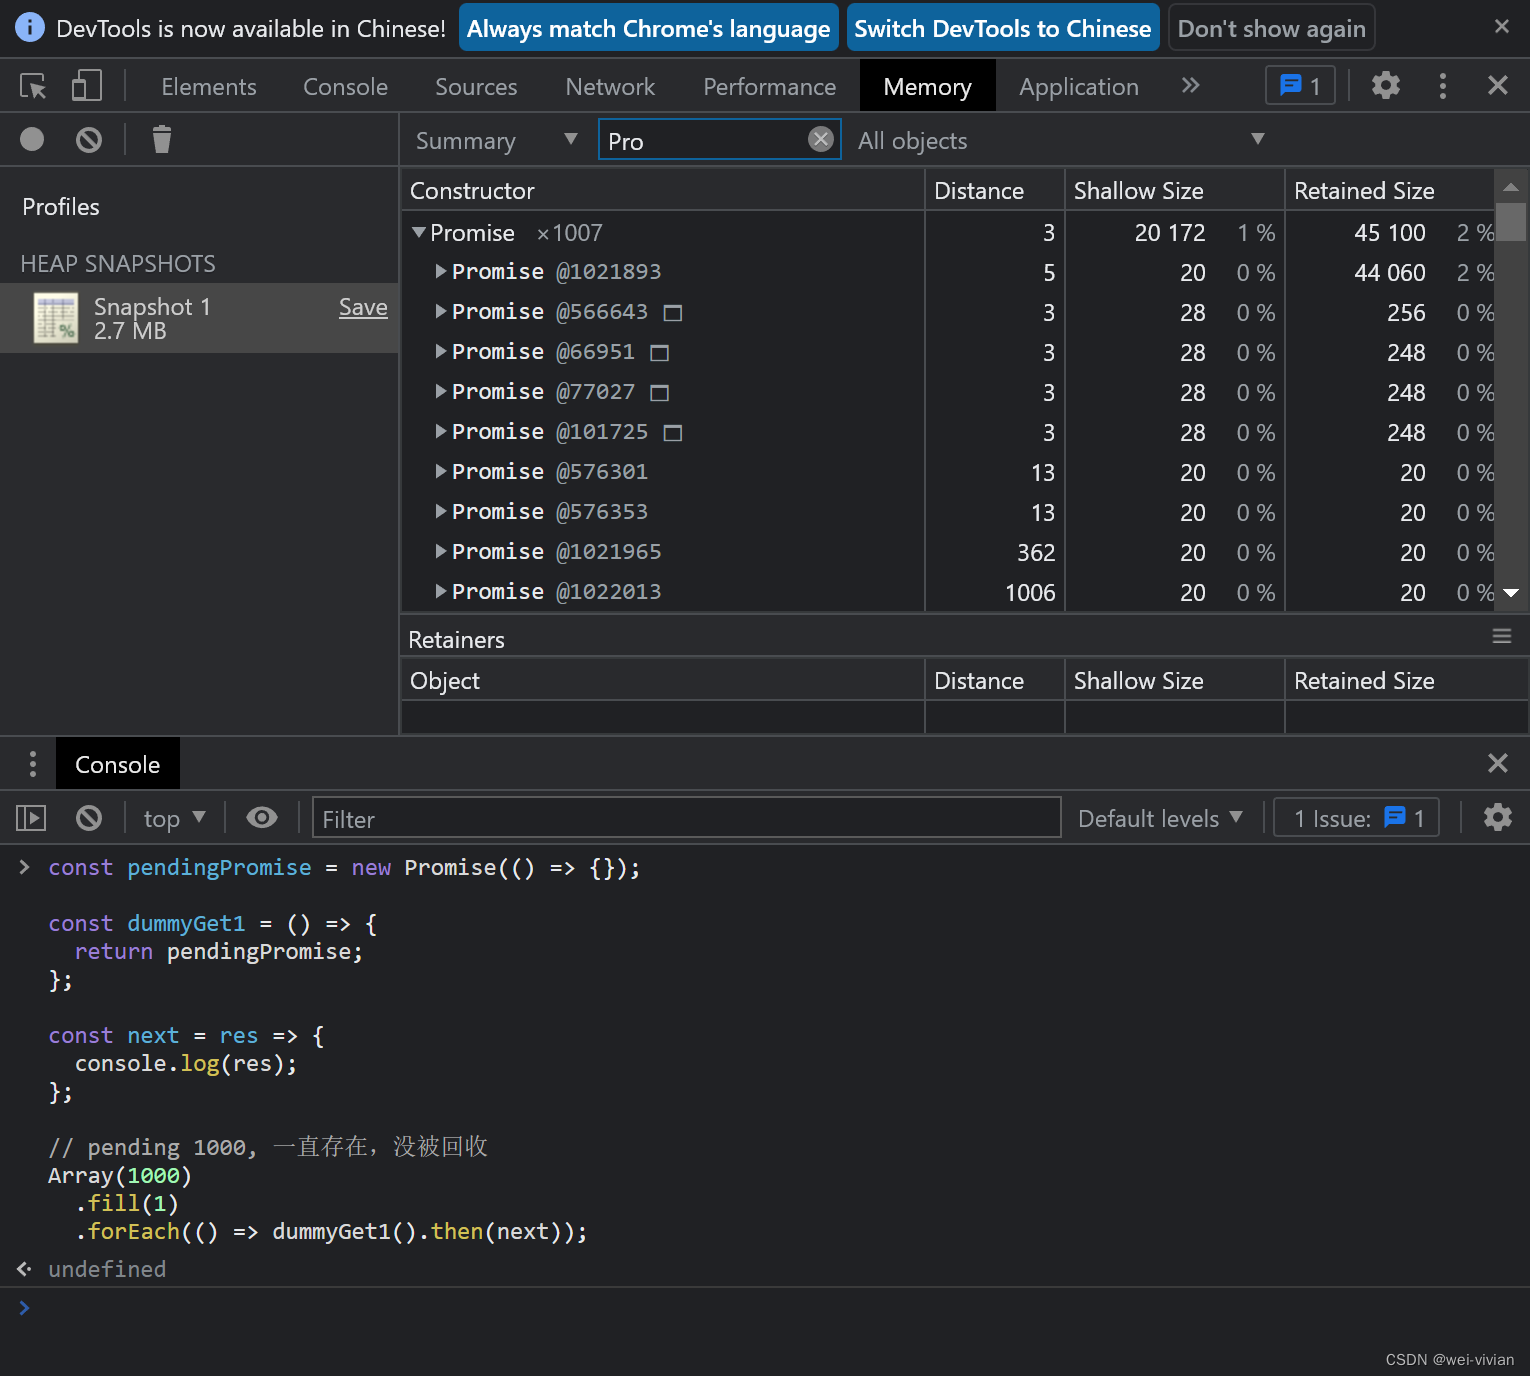
Task: Sort by the Constructor column header
Action: pos(662,190)
